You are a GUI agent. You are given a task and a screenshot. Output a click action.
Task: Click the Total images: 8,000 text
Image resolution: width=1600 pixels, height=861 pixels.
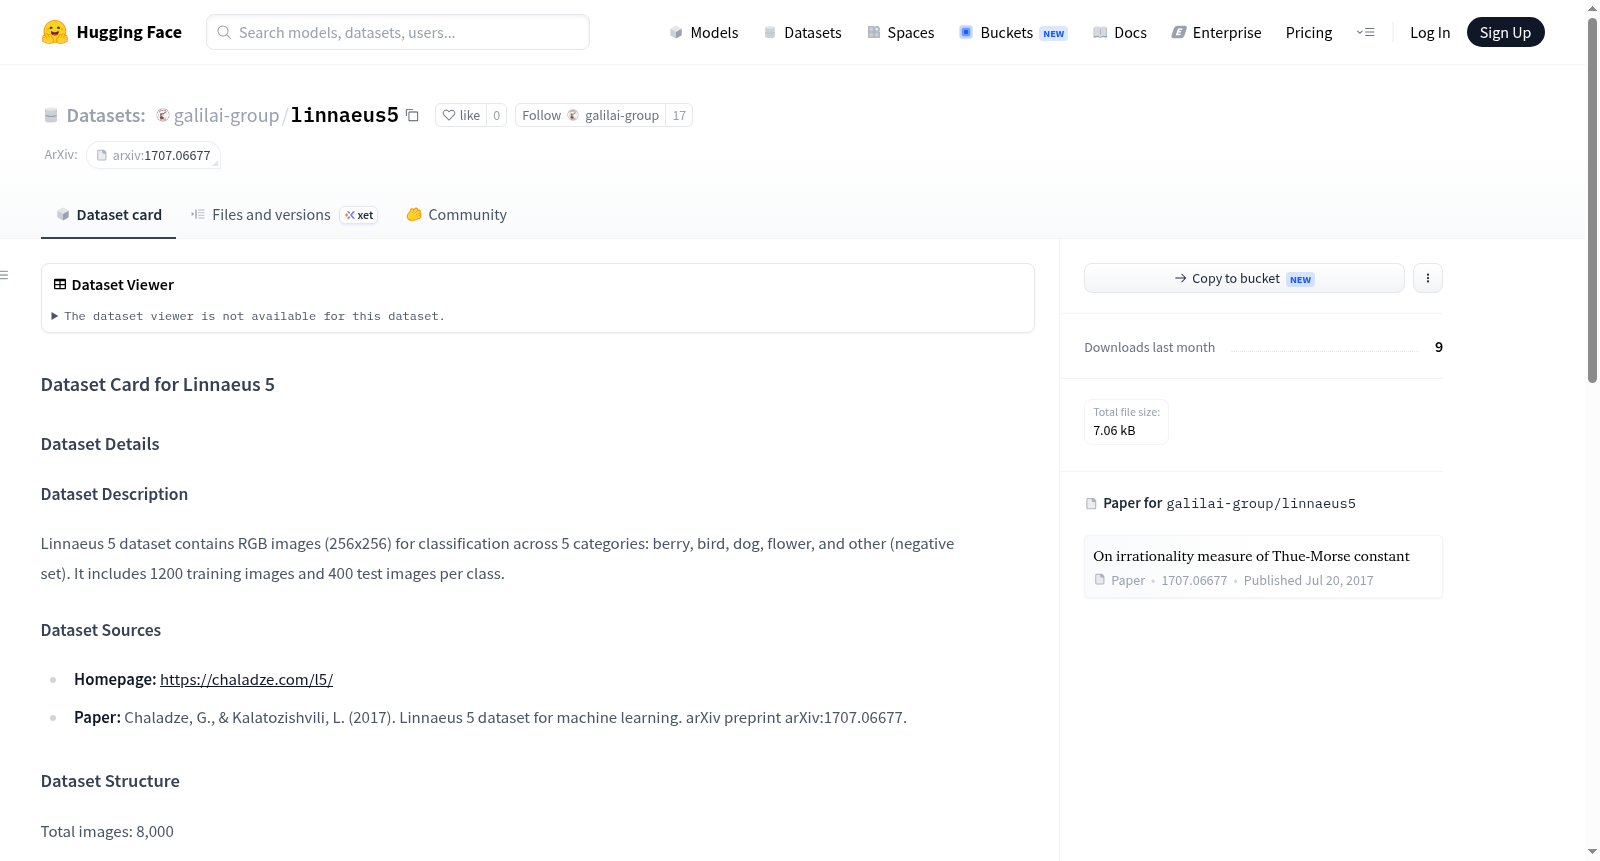(107, 831)
